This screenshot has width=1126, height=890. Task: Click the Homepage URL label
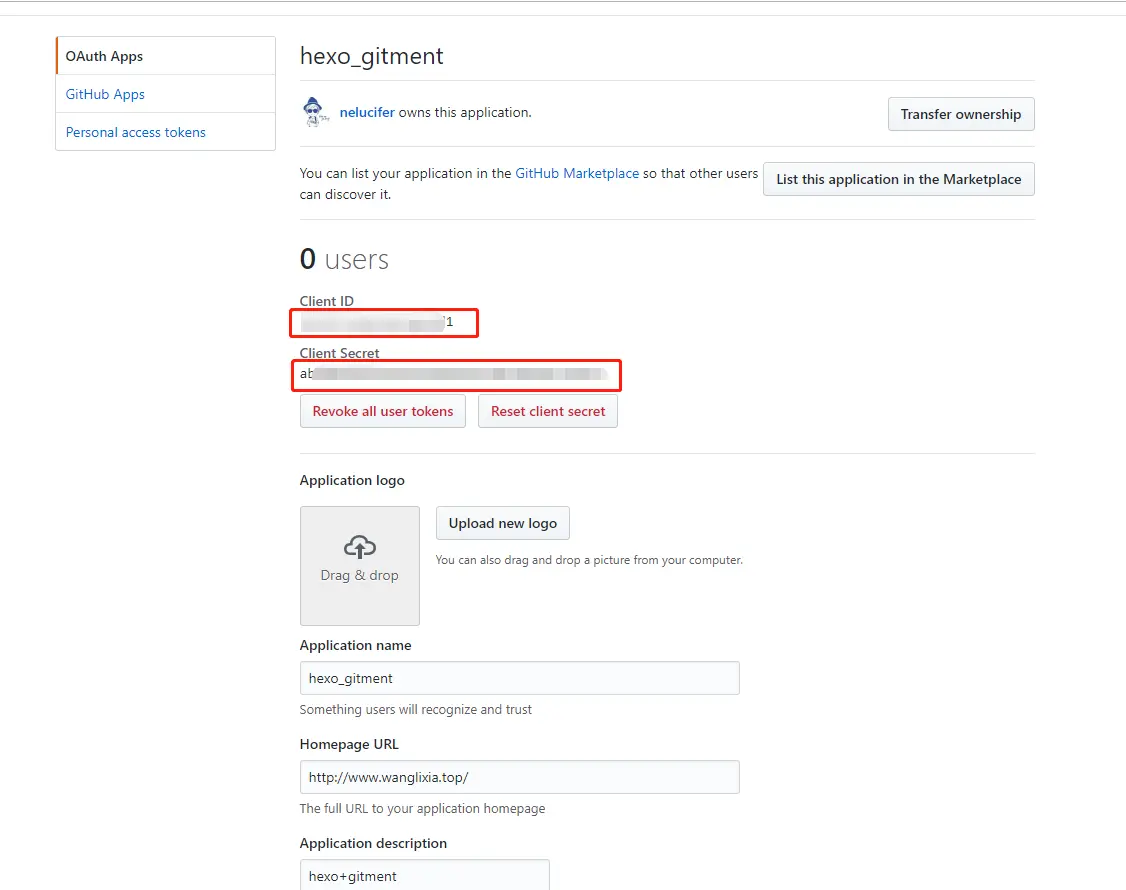(x=349, y=744)
